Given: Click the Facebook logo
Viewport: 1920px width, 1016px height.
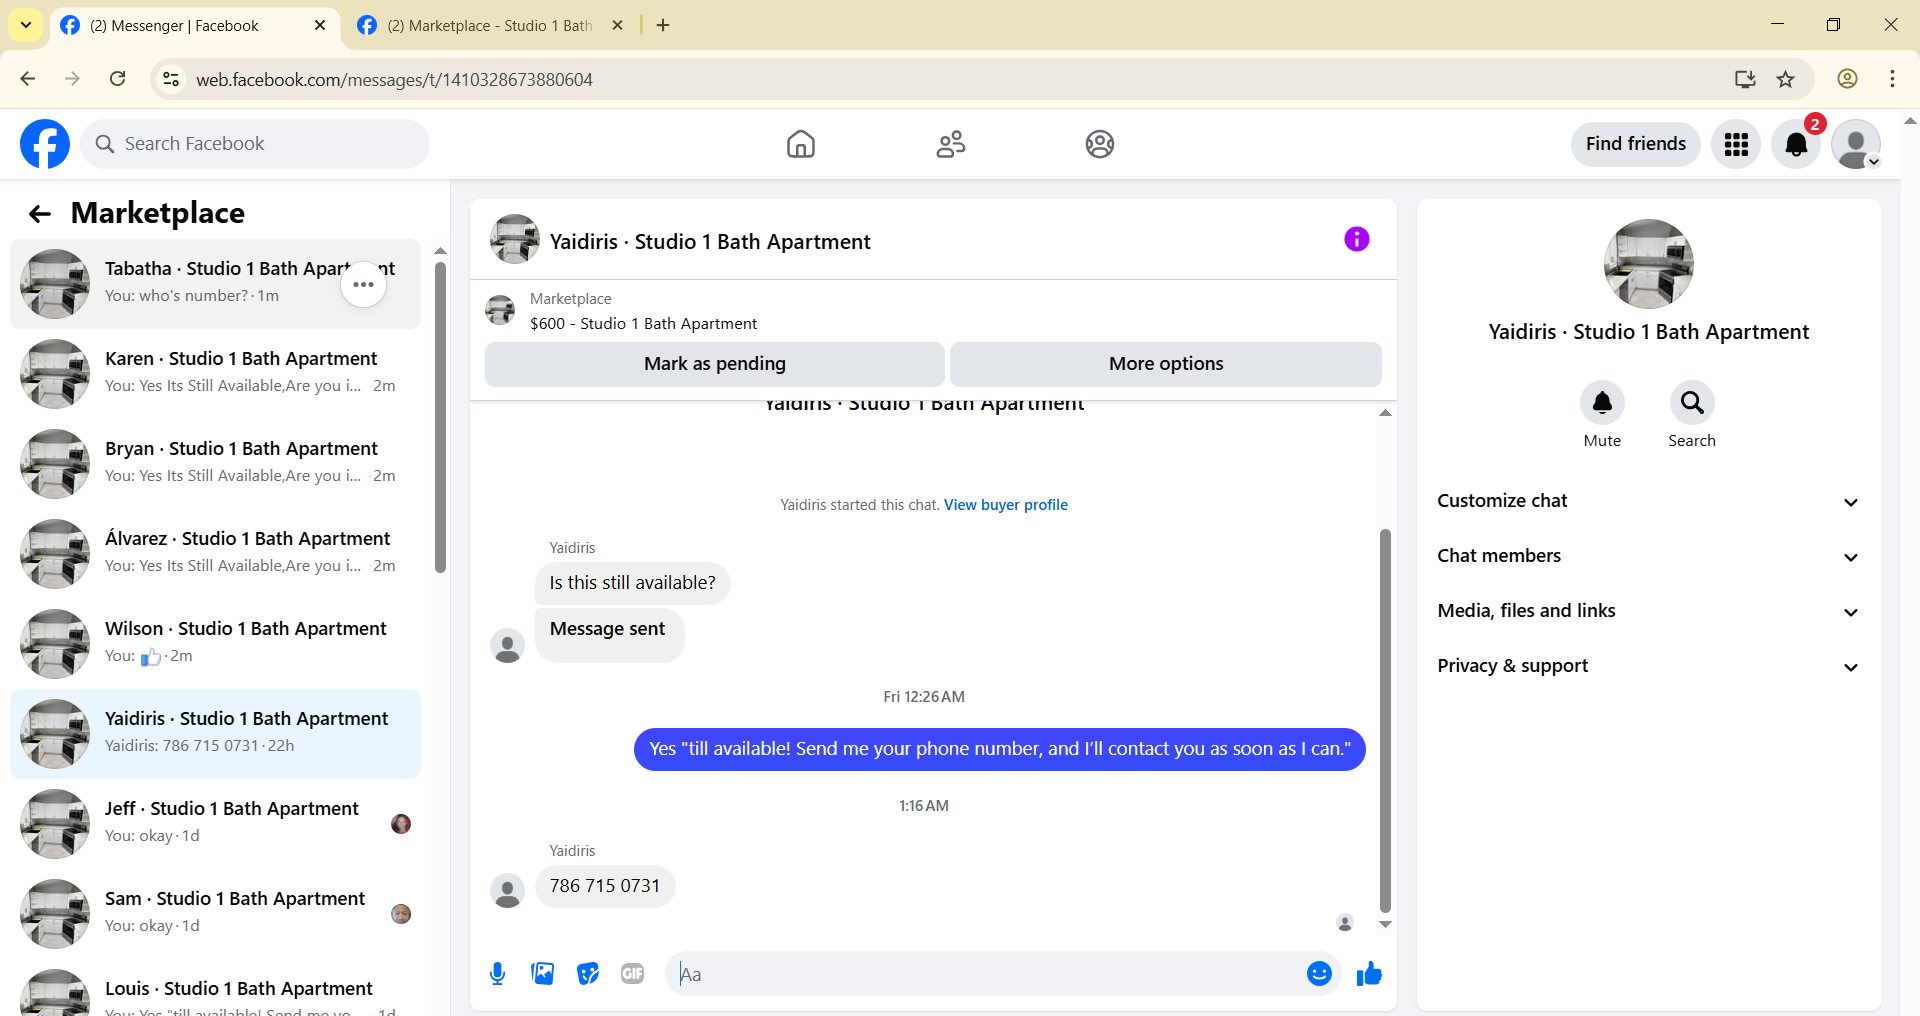Looking at the screenshot, I should pyautogui.click(x=45, y=144).
